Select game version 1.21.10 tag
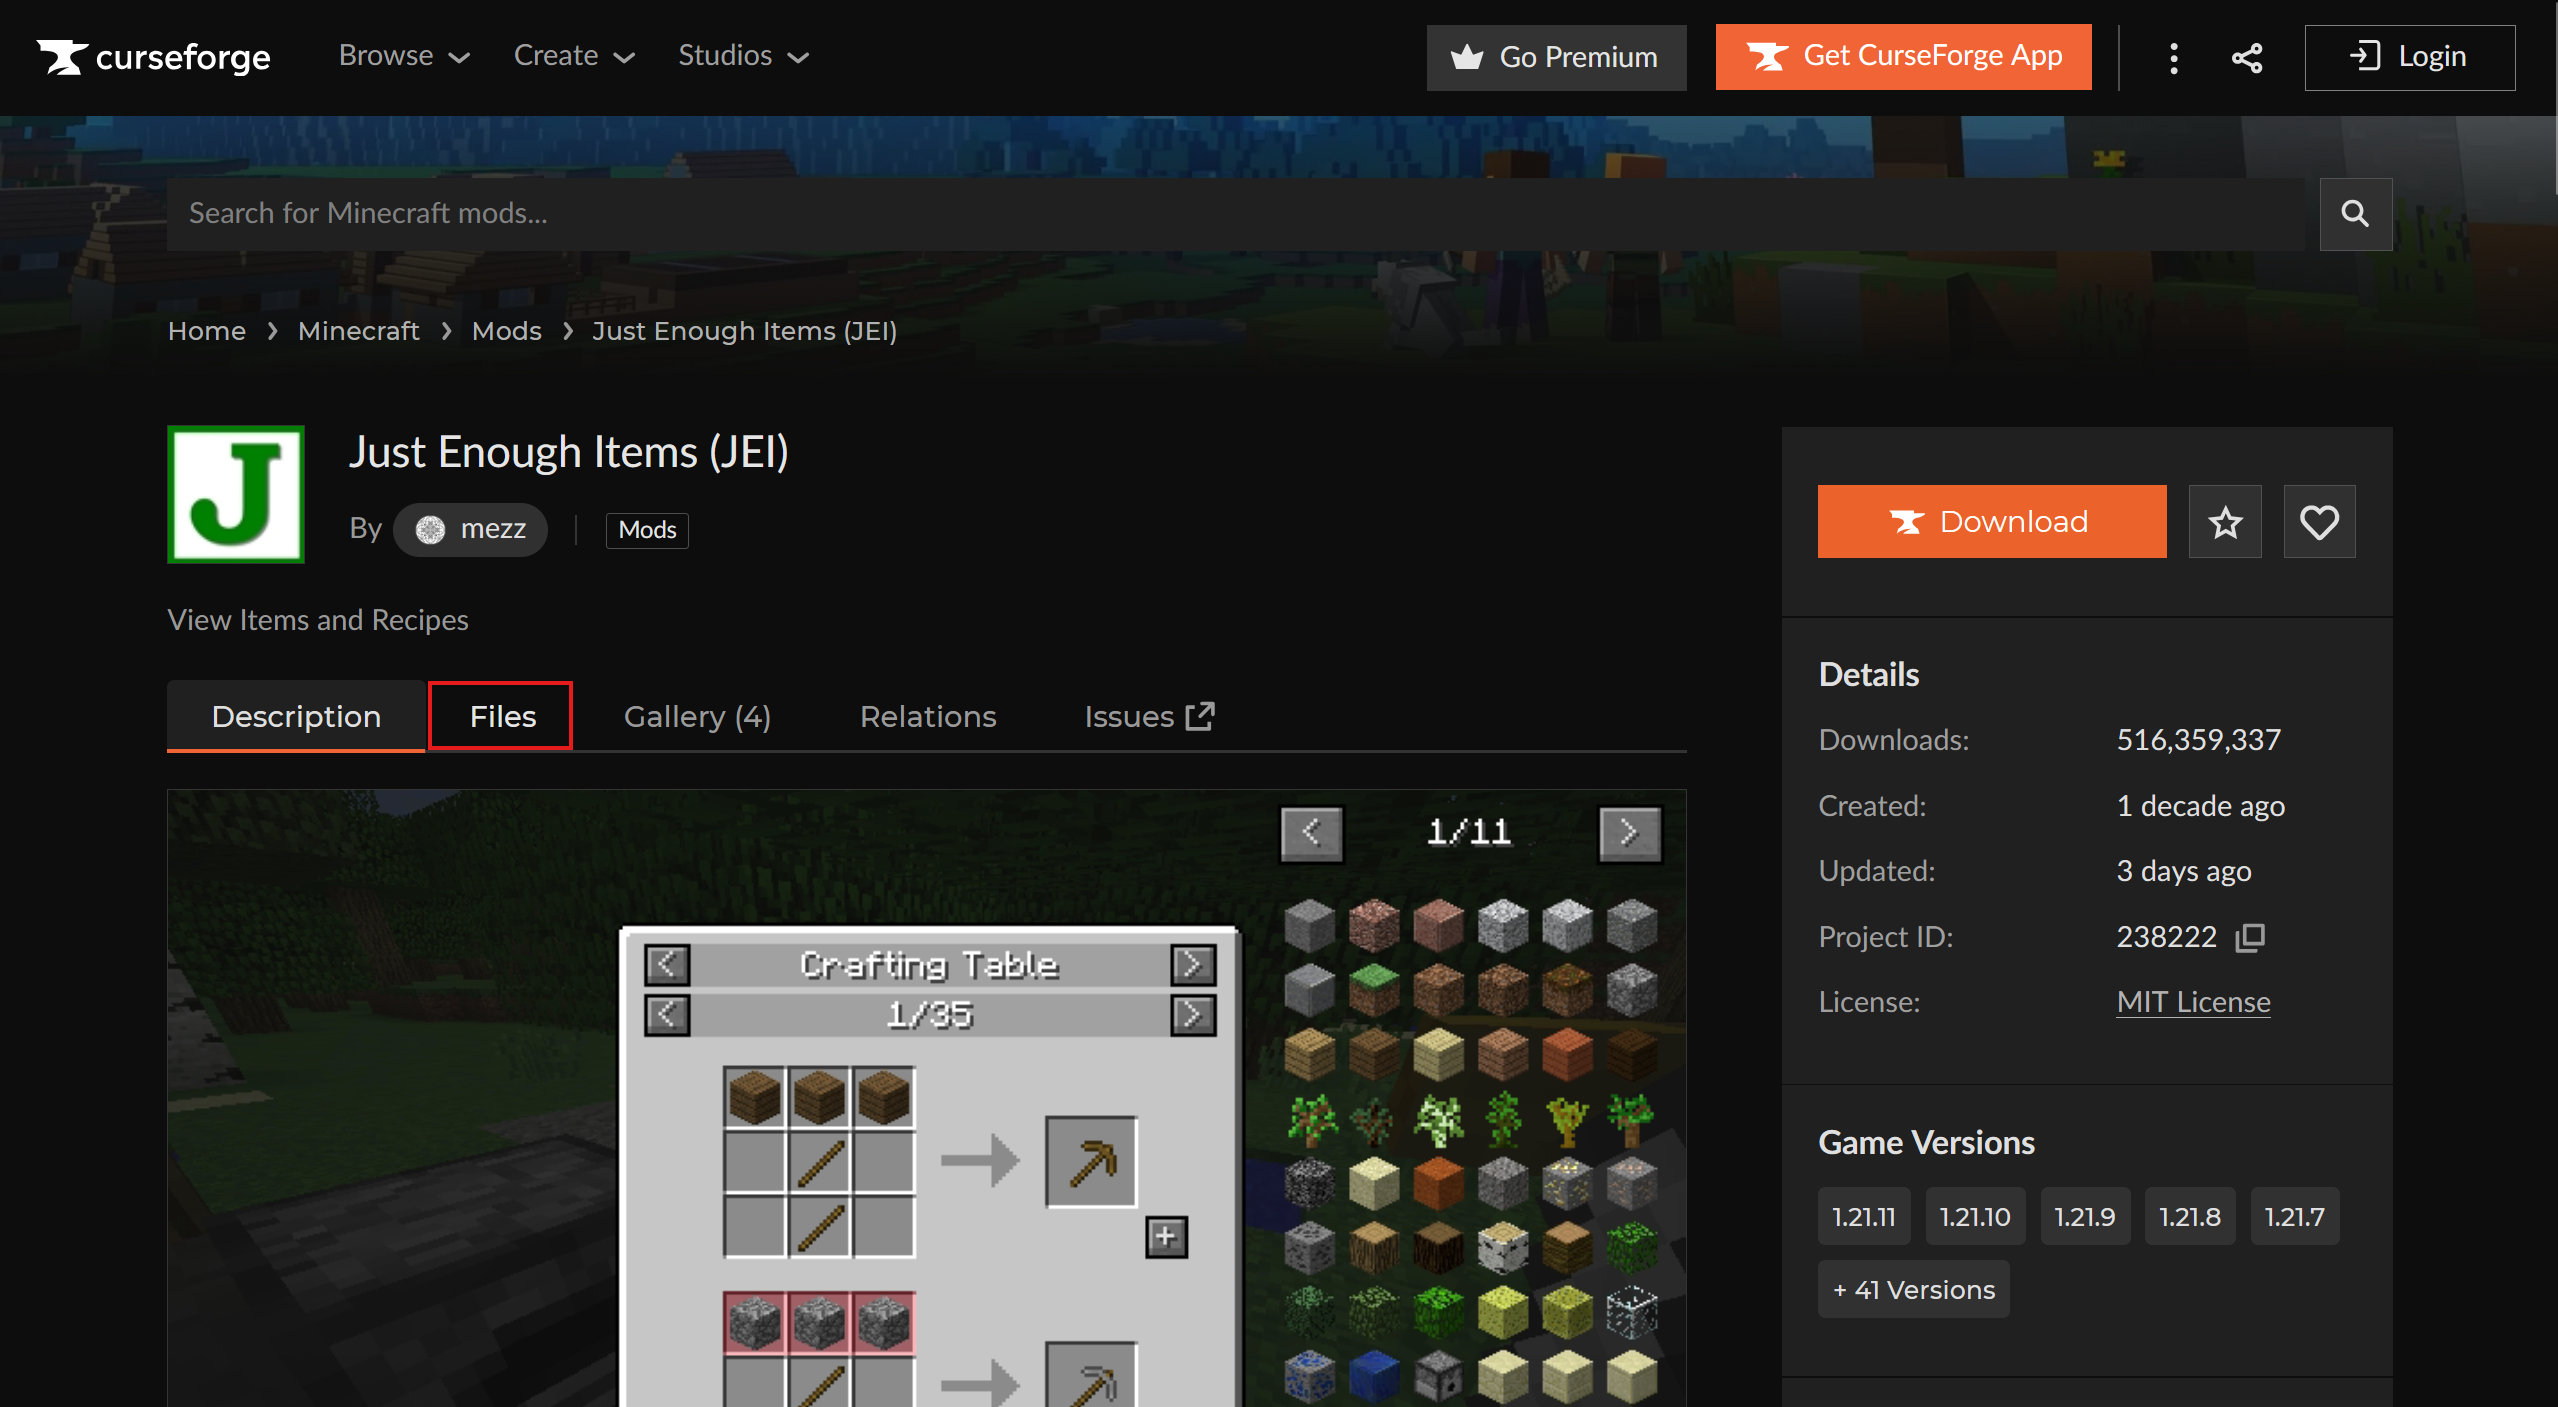The width and height of the screenshot is (2558, 1407). coord(1974,1217)
